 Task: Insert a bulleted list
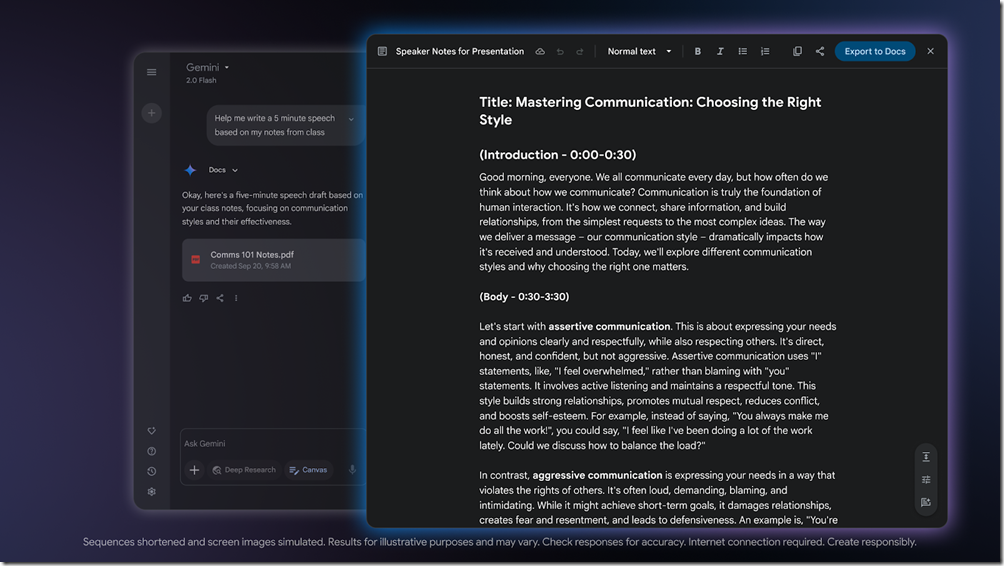point(742,51)
